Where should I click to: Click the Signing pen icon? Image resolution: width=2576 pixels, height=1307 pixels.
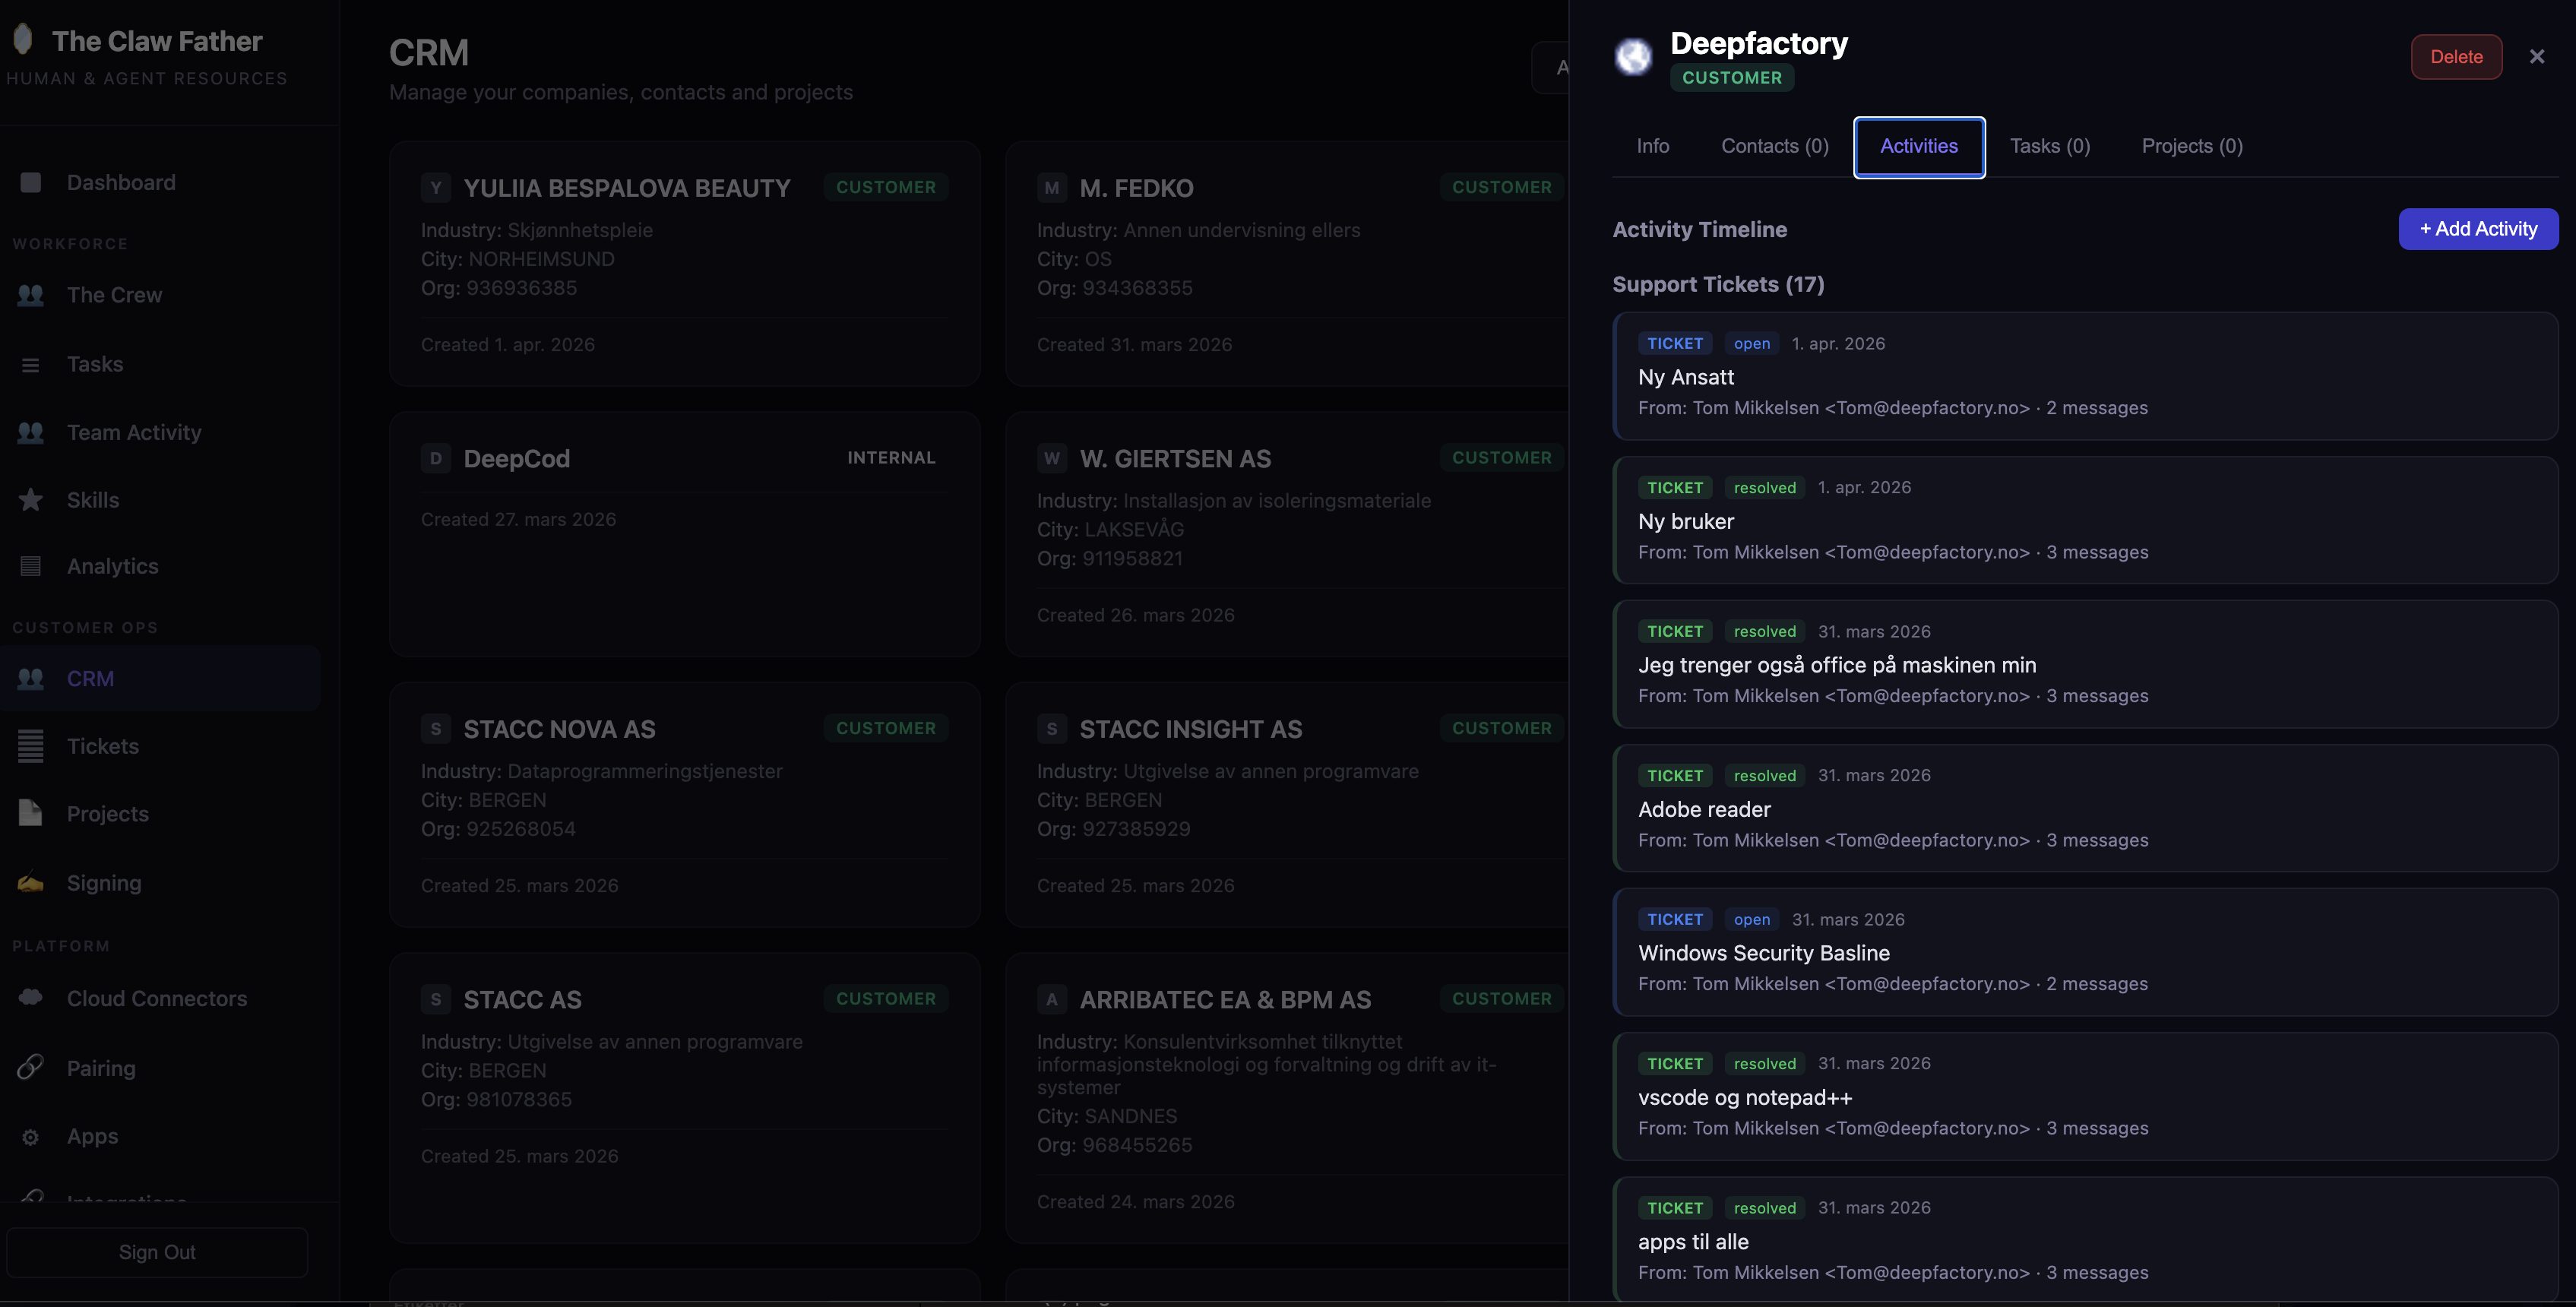[x=31, y=883]
